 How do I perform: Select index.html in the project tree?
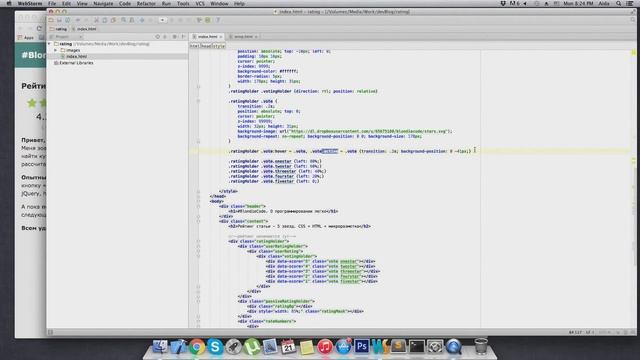[x=76, y=56]
